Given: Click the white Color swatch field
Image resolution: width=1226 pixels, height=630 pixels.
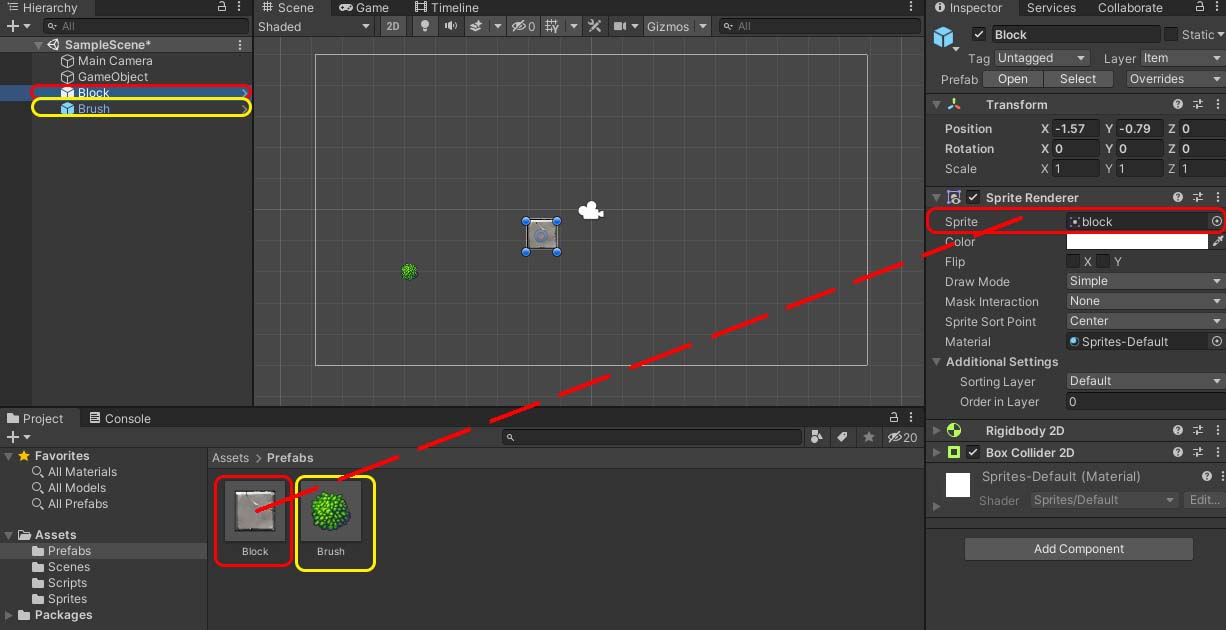Looking at the screenshot, I should coord(1137,242).
